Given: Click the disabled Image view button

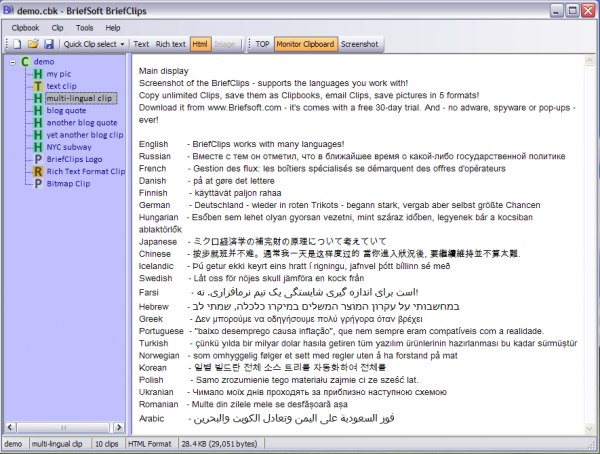Looking at the screenshot, I should [x=225, y=44].
